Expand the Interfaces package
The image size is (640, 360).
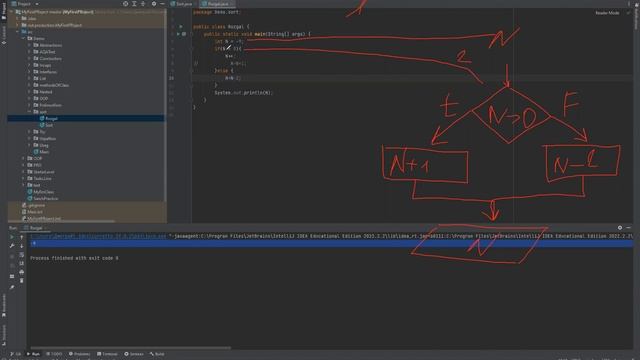click(29, 72)
